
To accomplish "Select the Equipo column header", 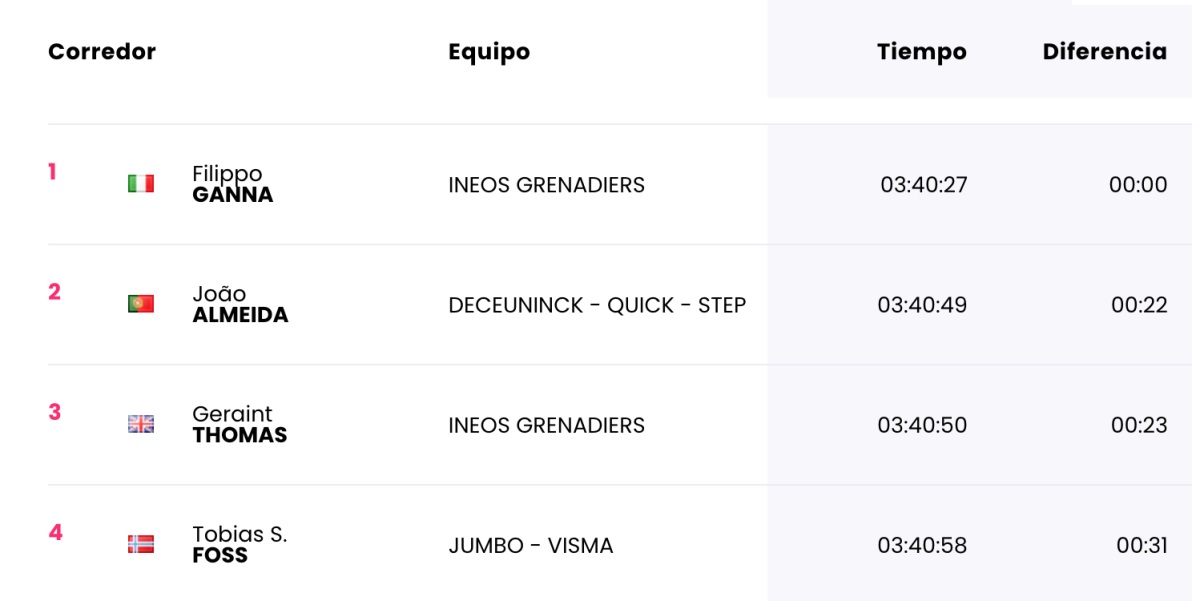I will point(489,51).
